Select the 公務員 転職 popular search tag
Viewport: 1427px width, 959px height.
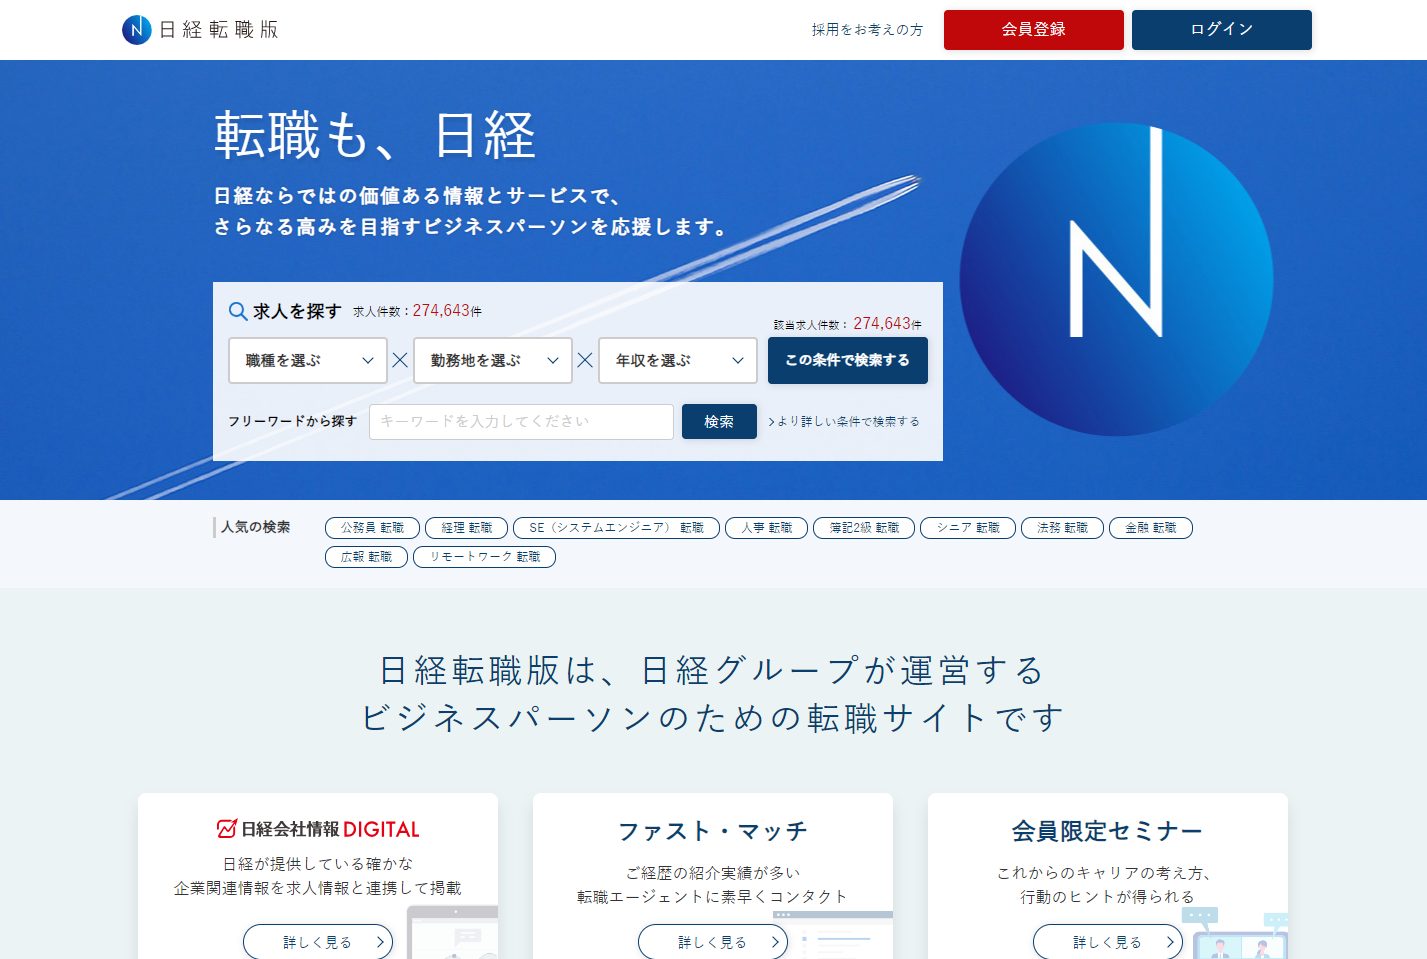372,528
